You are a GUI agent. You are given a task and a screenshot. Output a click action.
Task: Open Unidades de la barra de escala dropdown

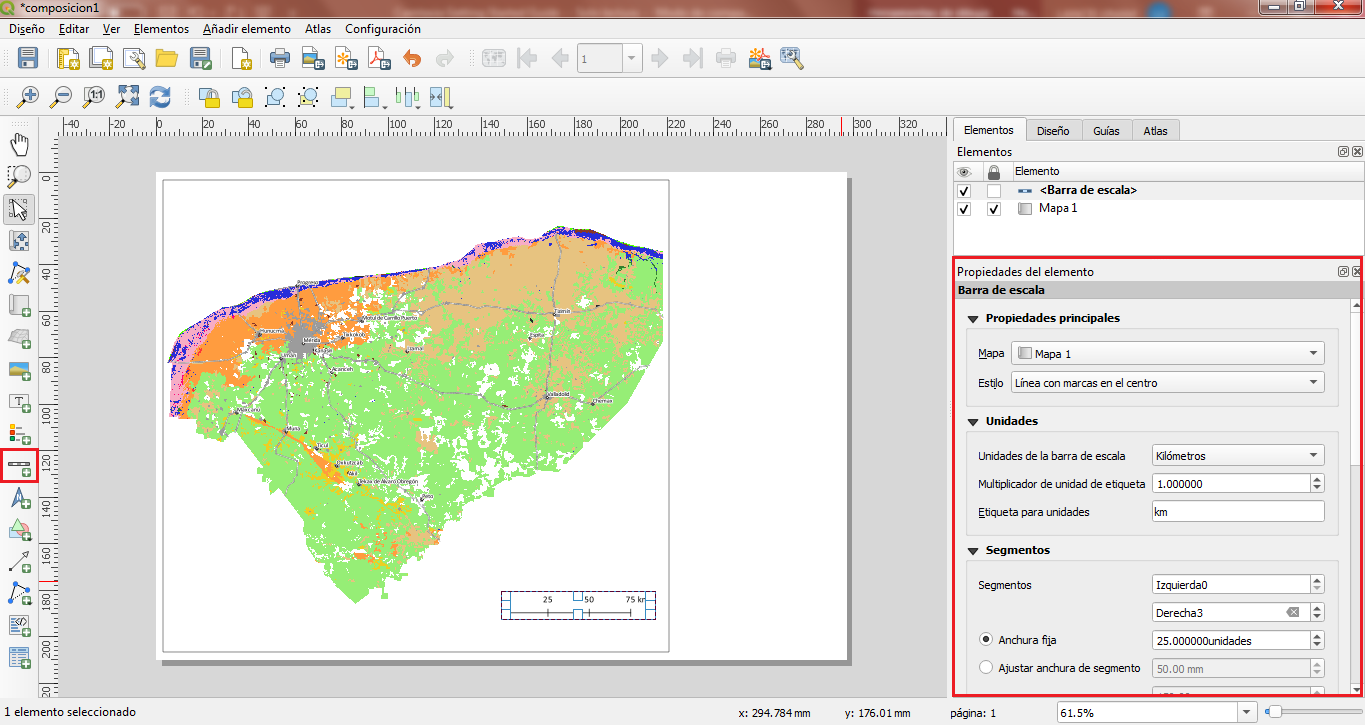pyautogui.click(x=1238, y=455)
